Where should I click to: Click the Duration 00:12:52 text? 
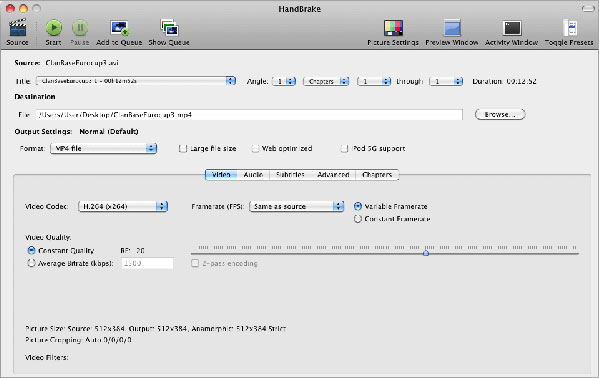(x=504, y=81)
